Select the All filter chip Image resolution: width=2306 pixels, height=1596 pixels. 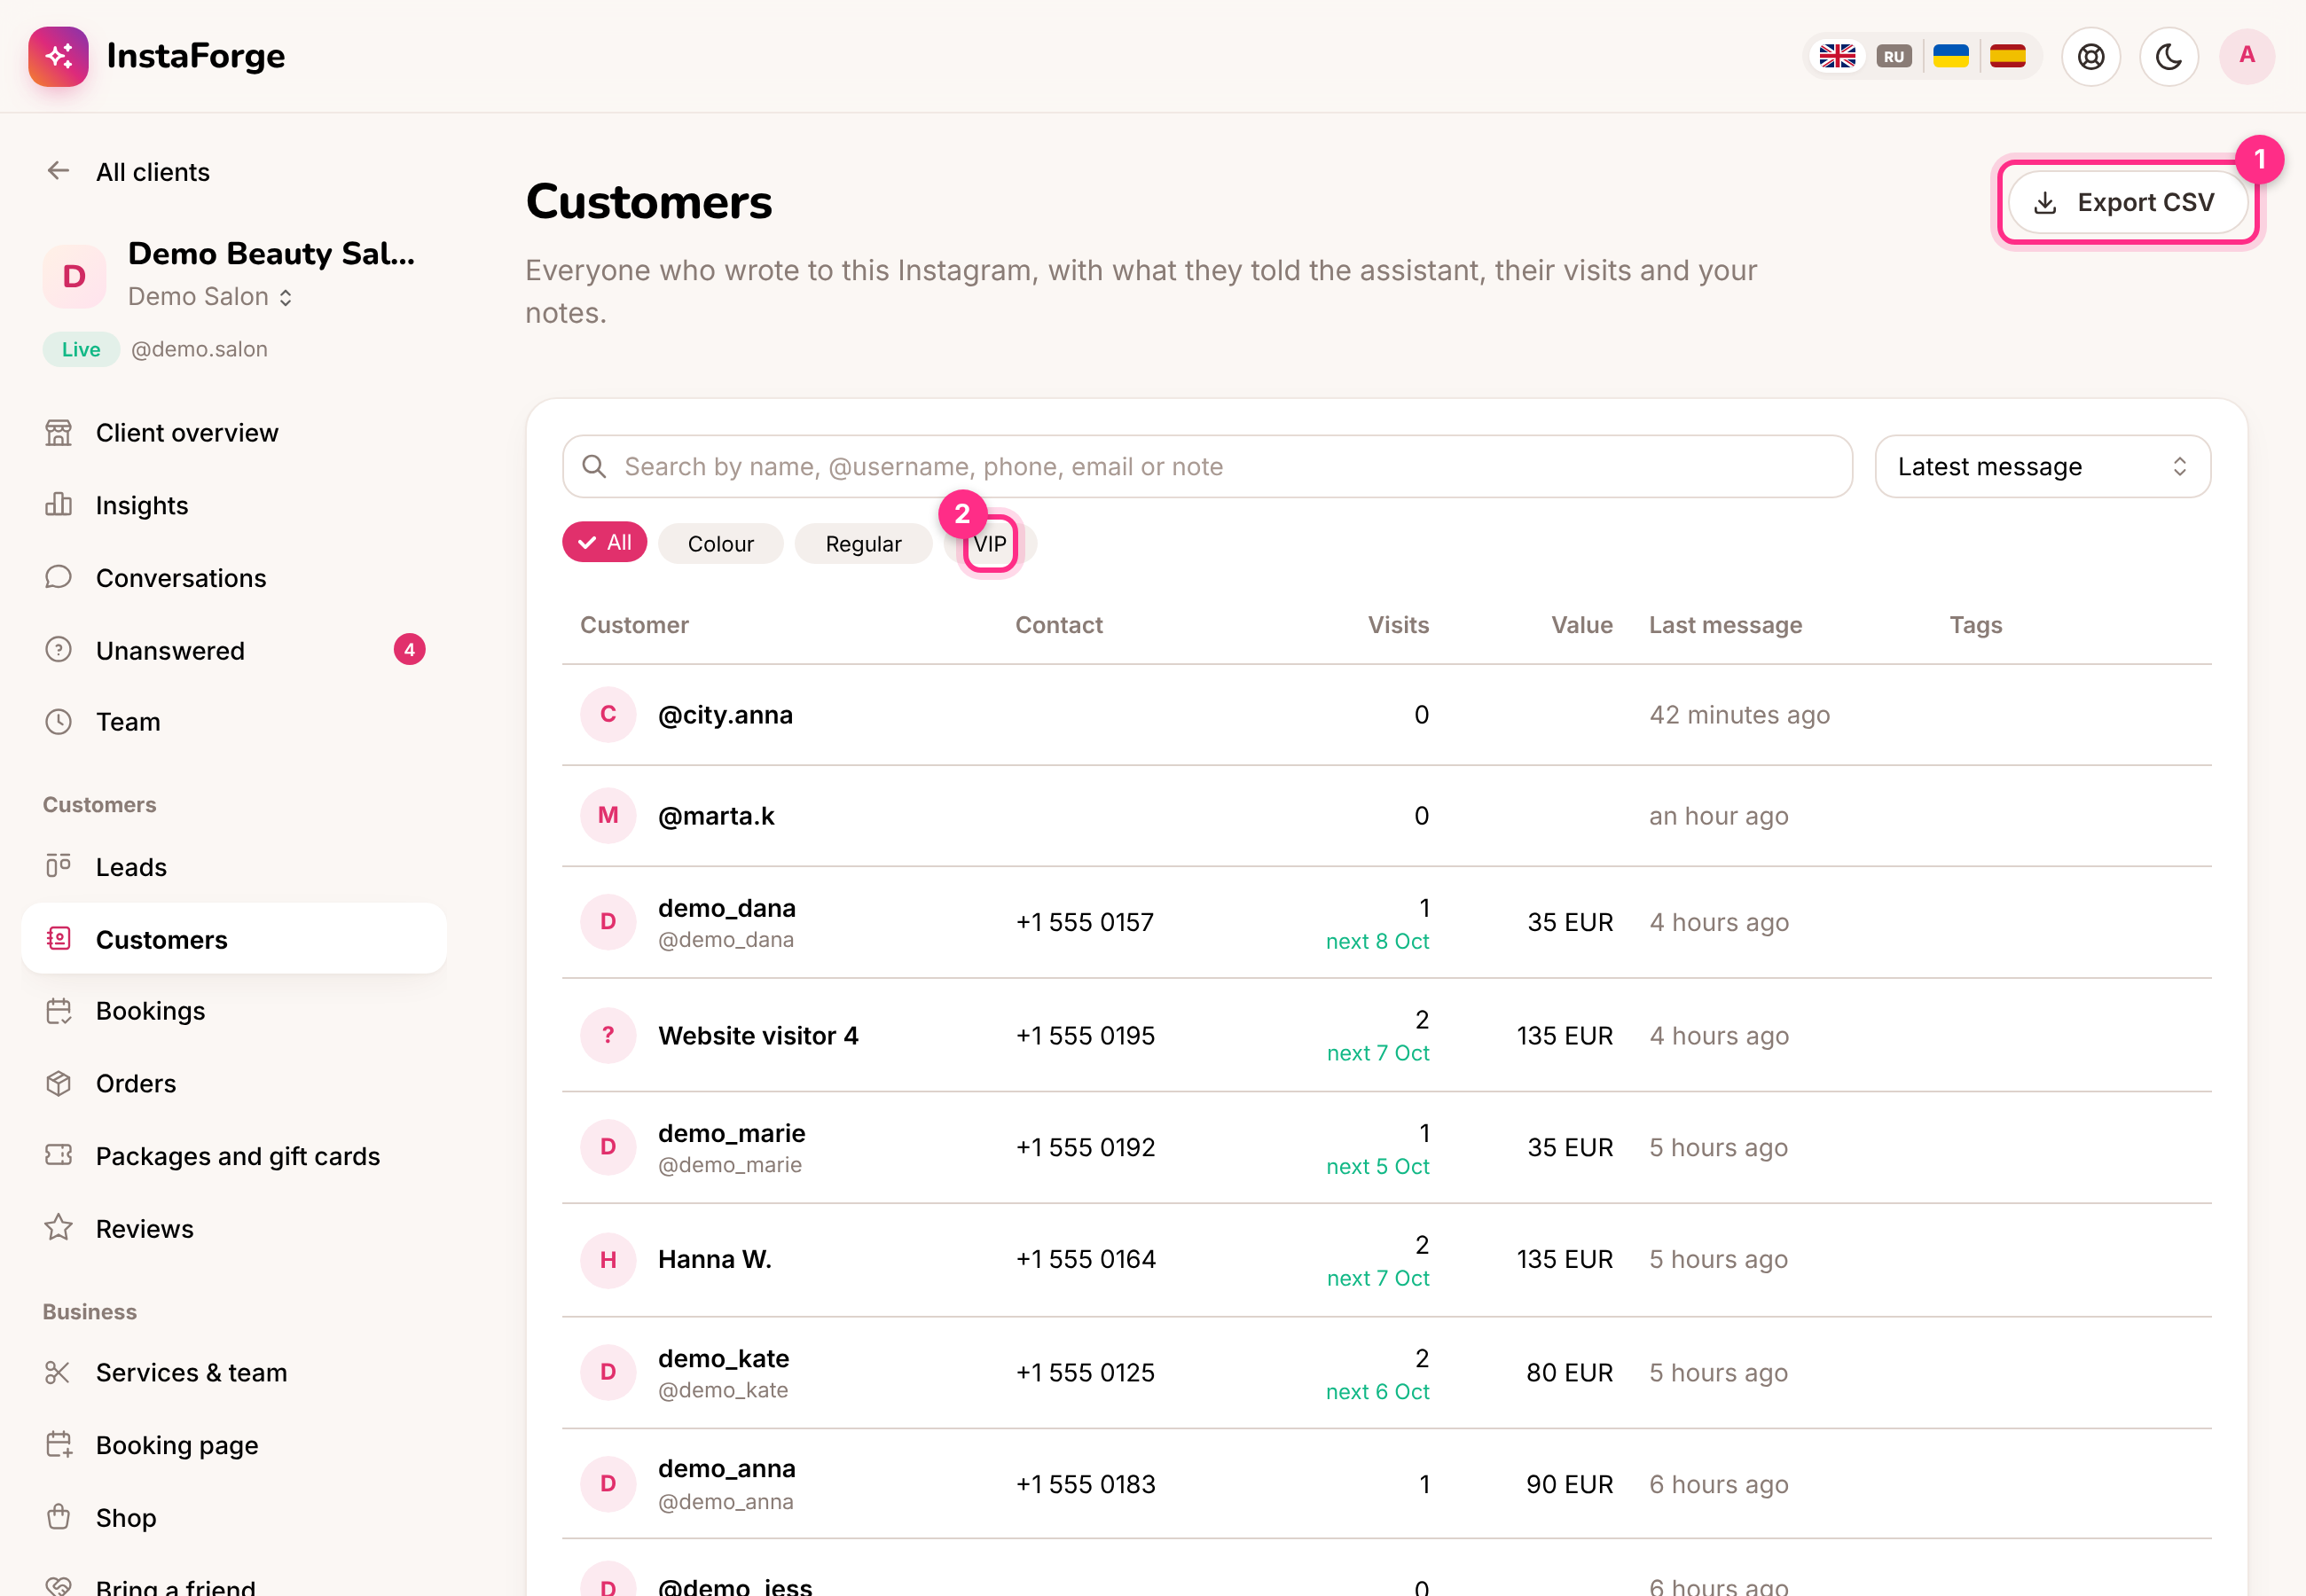click(604, 543)
